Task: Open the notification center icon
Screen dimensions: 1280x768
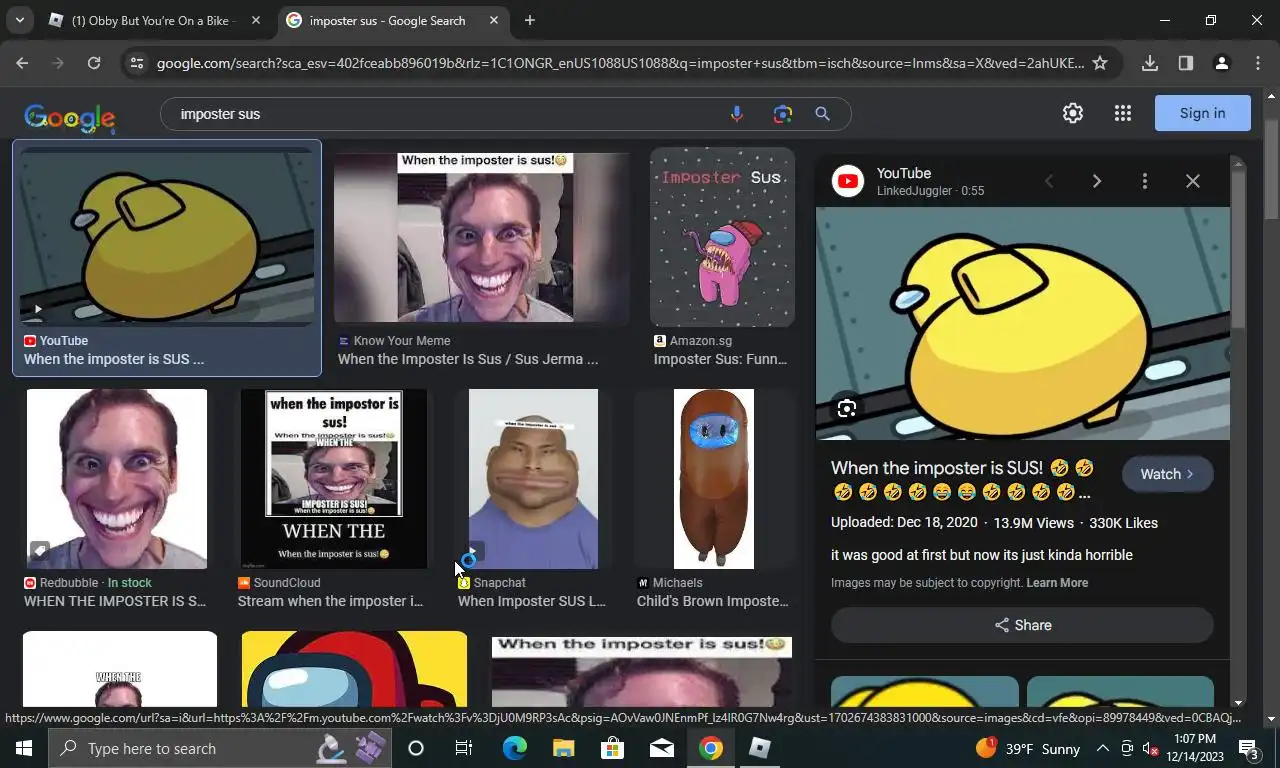Action: click(x=1249, y=748)
